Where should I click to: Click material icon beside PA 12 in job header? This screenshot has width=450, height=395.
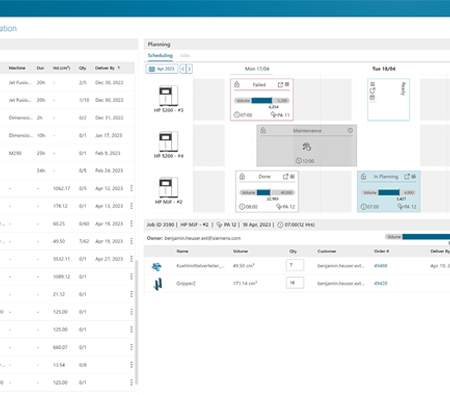(219, 225)
